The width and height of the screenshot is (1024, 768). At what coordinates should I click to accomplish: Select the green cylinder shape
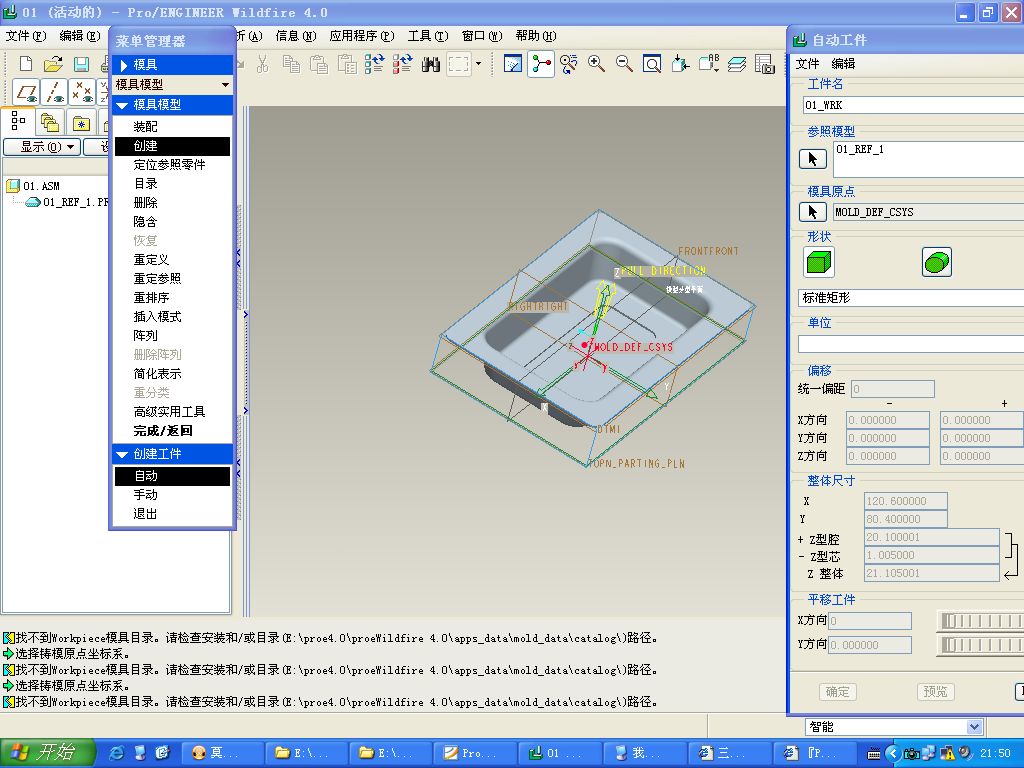tap(936, 263)
